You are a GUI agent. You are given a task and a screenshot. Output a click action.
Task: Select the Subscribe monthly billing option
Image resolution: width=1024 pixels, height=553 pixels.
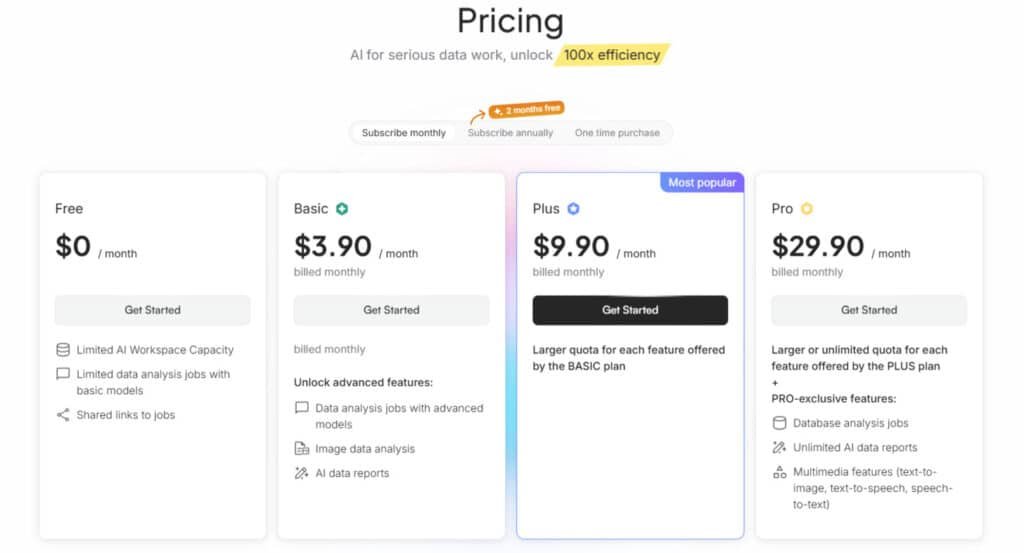(404, 133)
